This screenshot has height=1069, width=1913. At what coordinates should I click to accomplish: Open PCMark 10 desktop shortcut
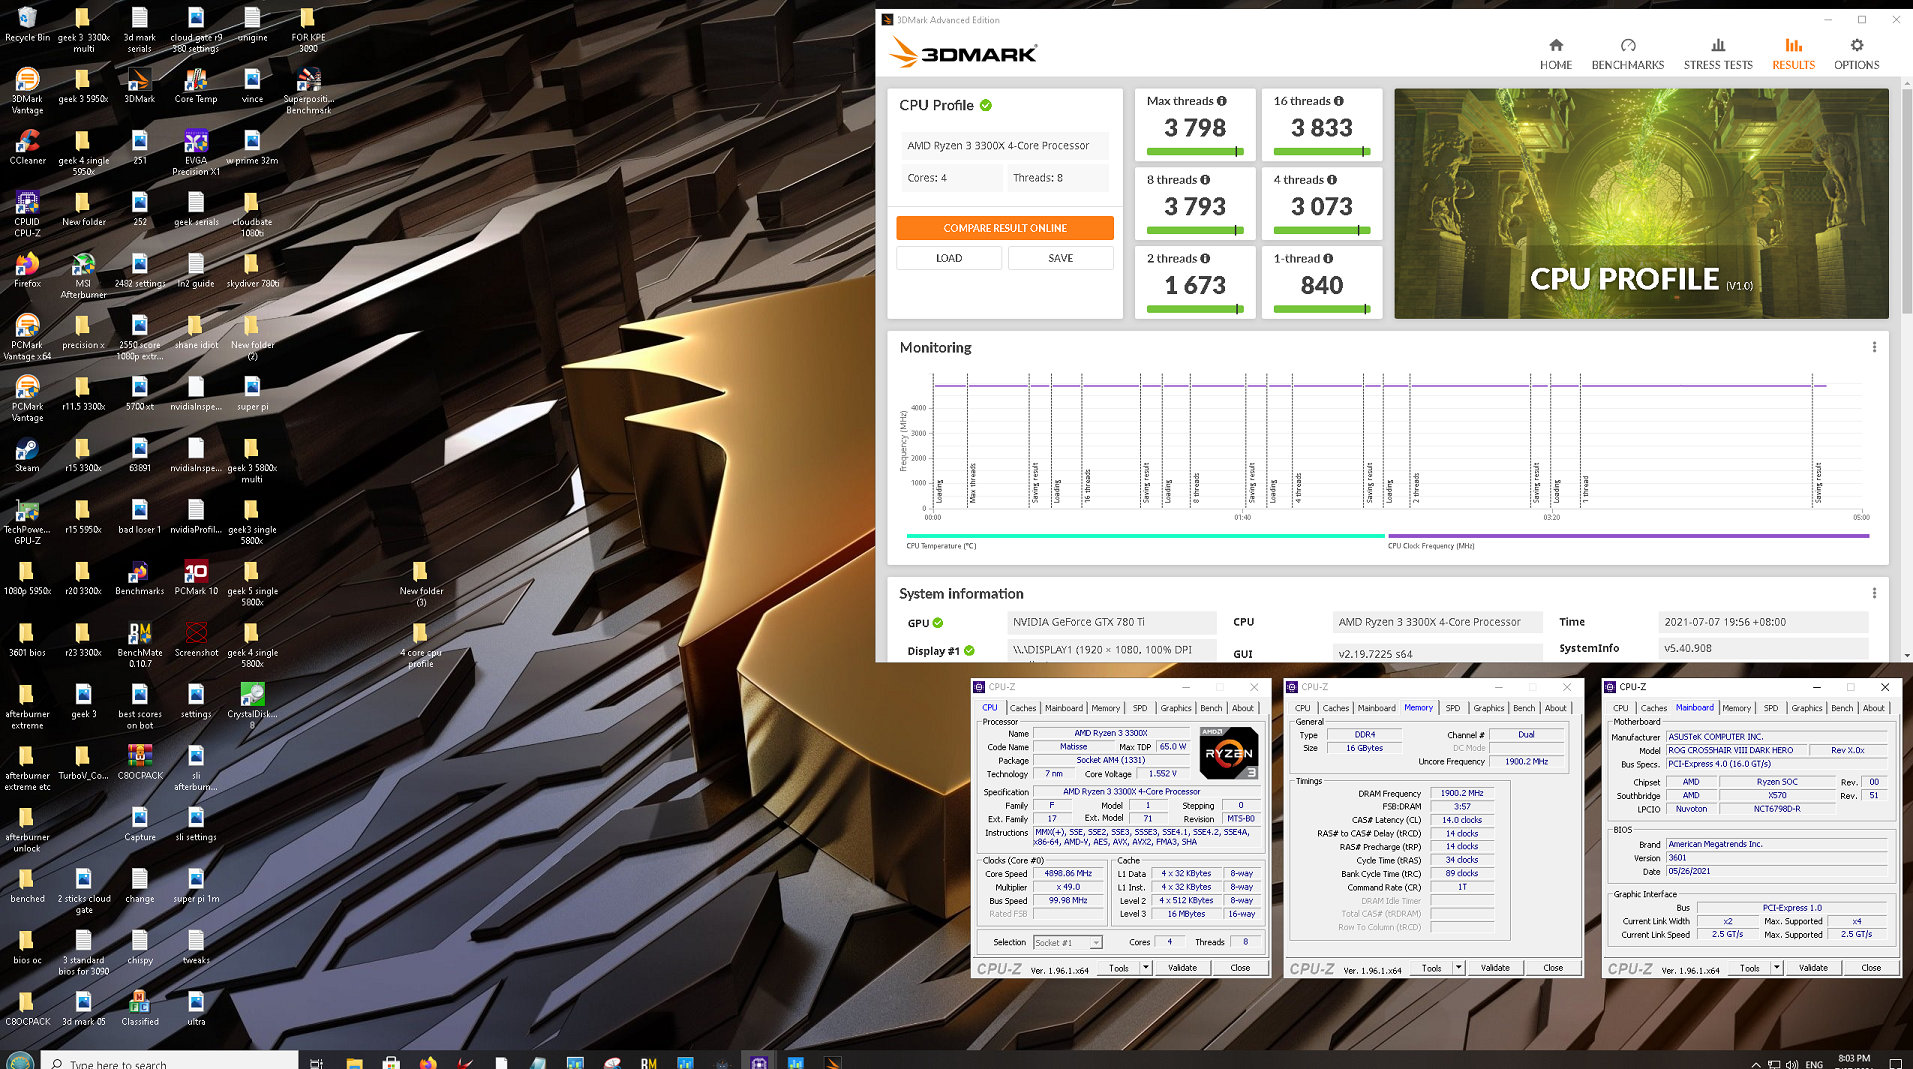[x=196, y=578]
